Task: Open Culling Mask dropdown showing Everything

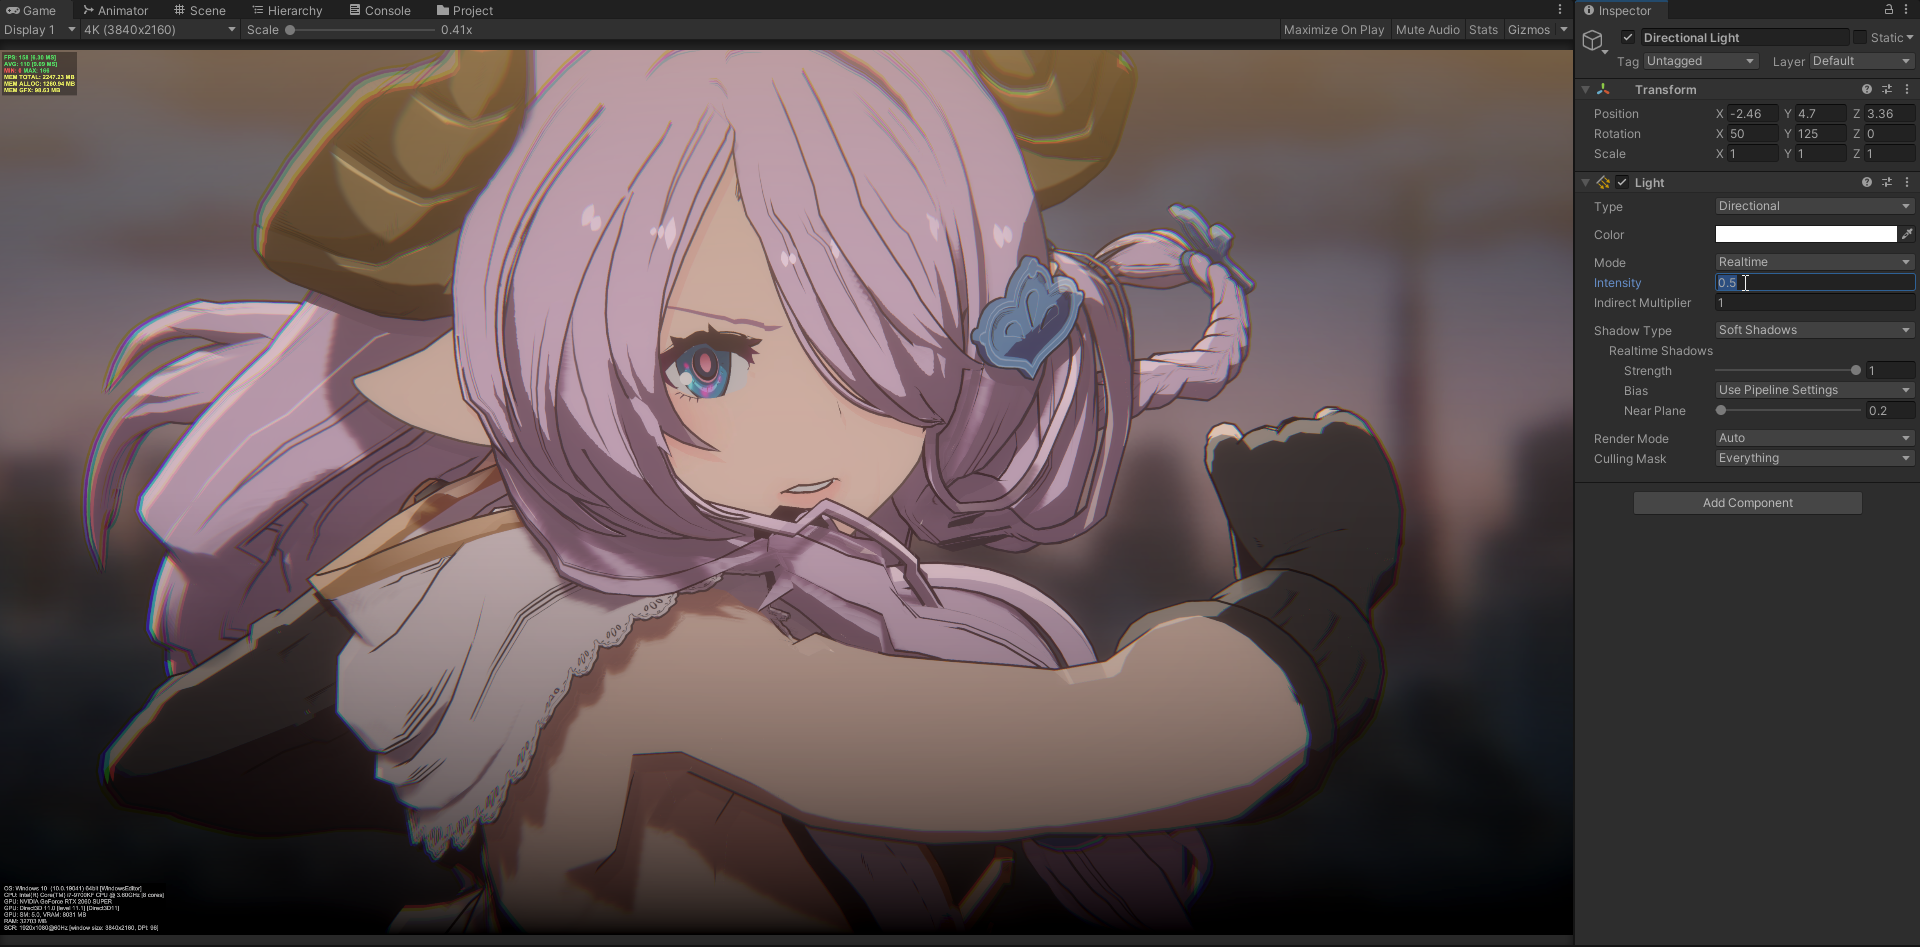Action: point(1814,458)
